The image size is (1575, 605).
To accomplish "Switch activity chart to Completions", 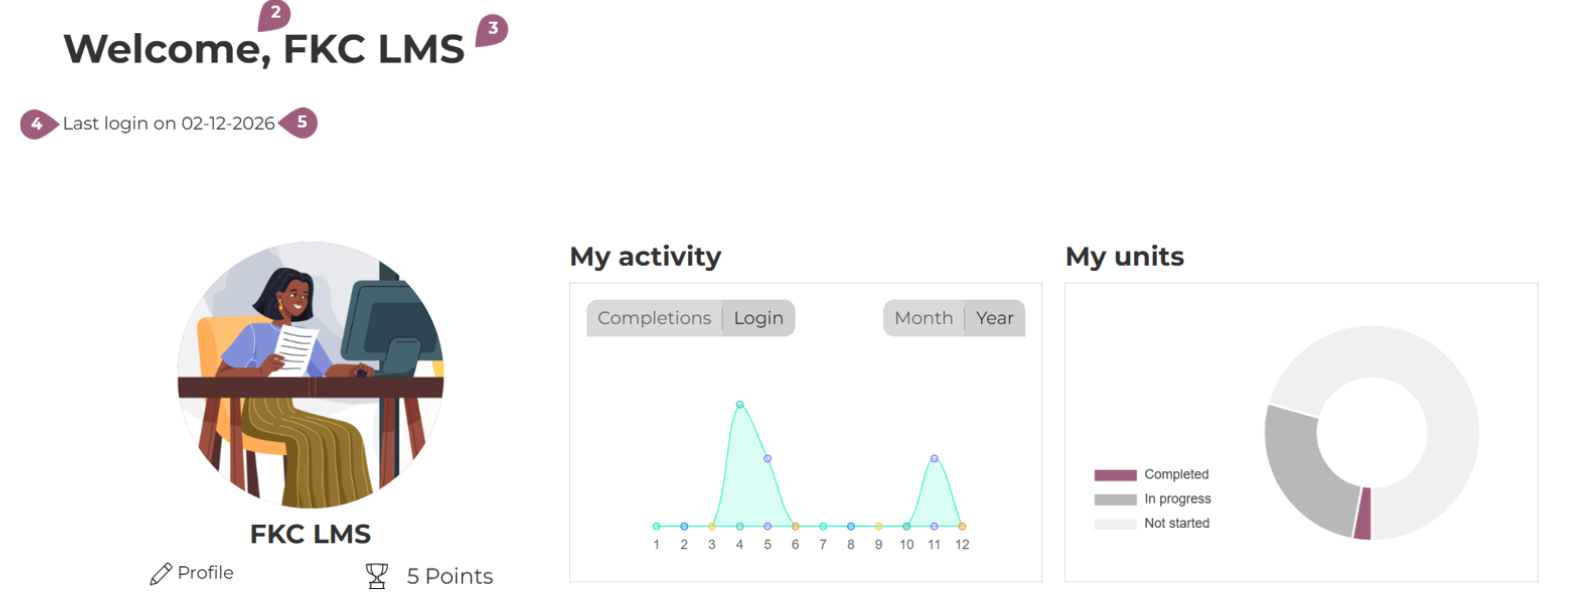I will point(654,318).
